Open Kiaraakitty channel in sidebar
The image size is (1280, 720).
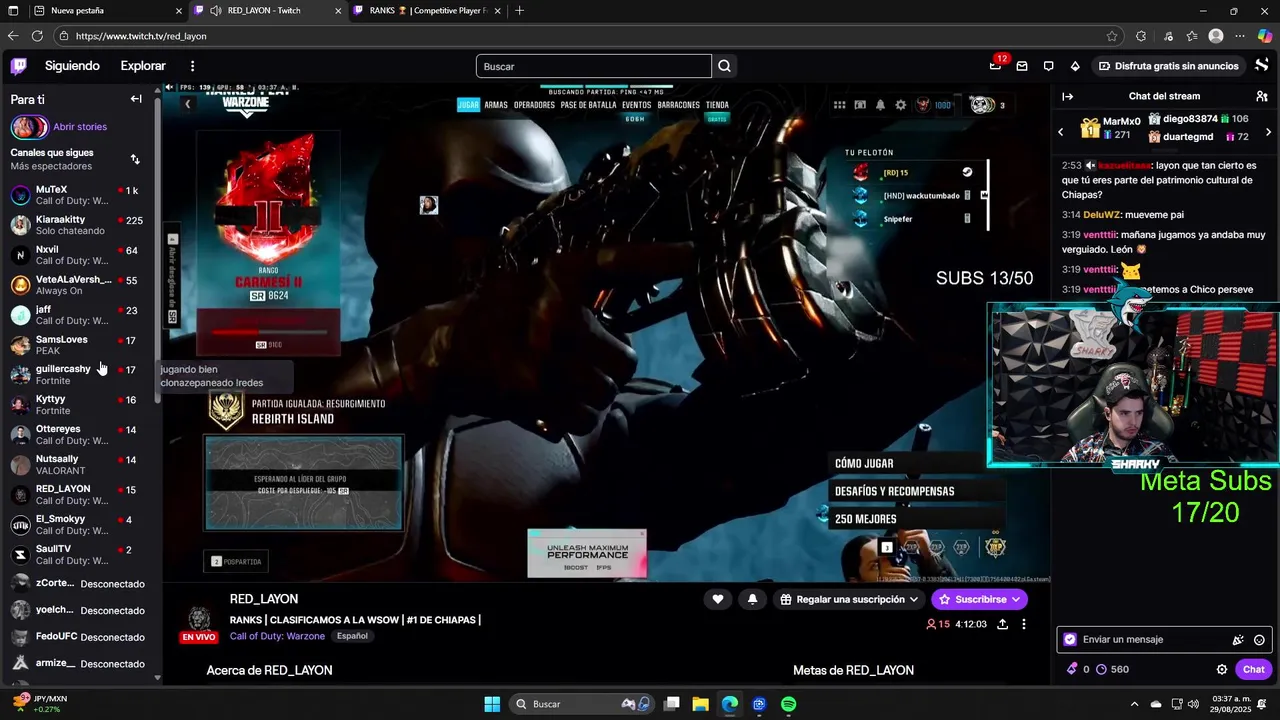tap(78, 225)
